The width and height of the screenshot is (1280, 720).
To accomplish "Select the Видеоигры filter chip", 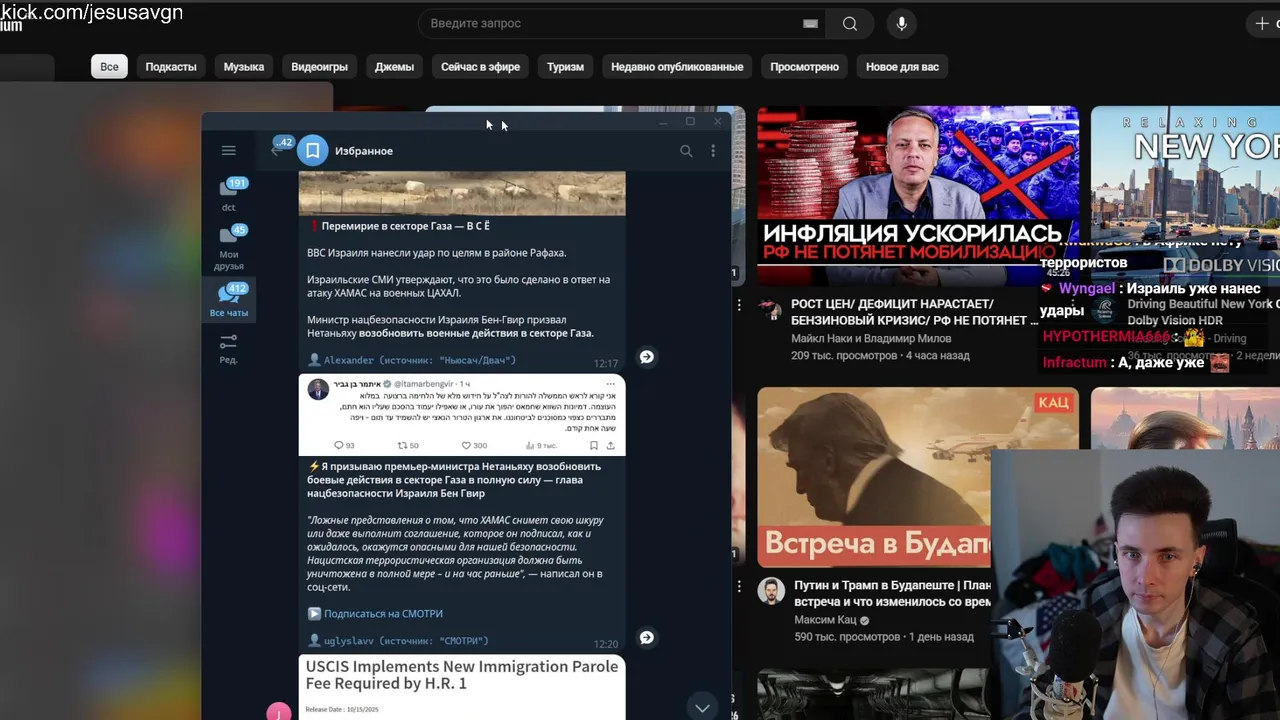I will pyautogui.click(x=320, y=67).
